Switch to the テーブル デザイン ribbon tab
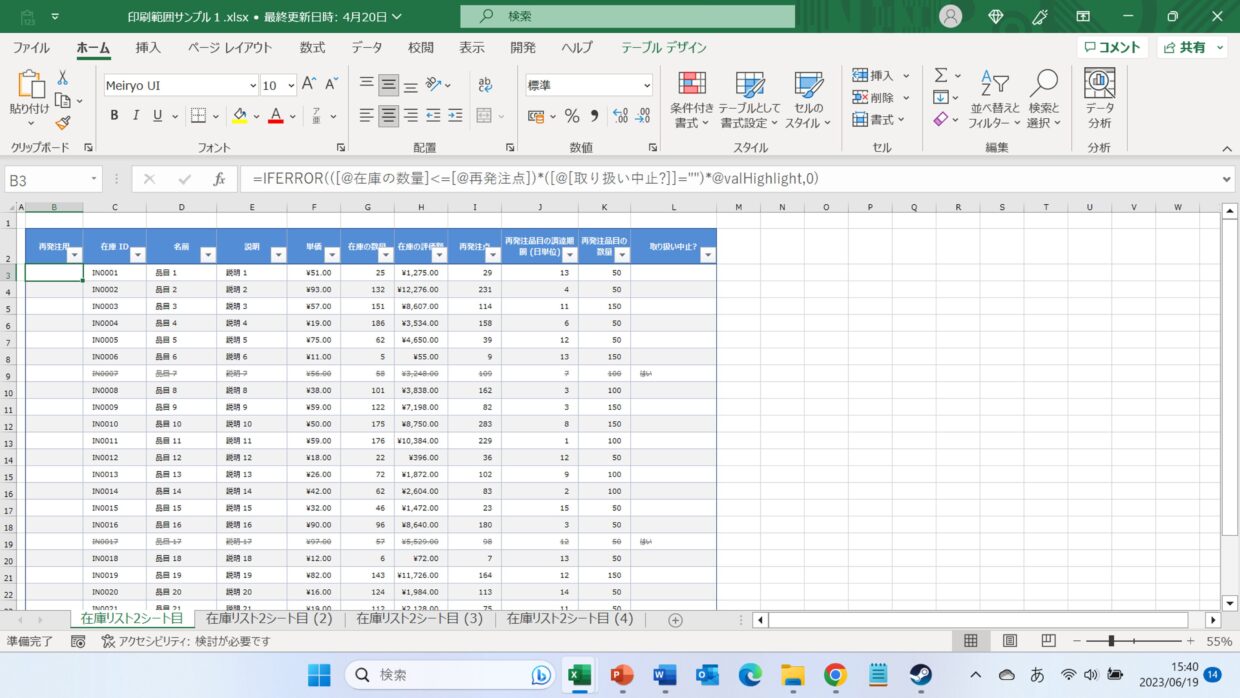The height and width of the screenshot is (698, 1240). pyautogui.click(x=664, y=47)
